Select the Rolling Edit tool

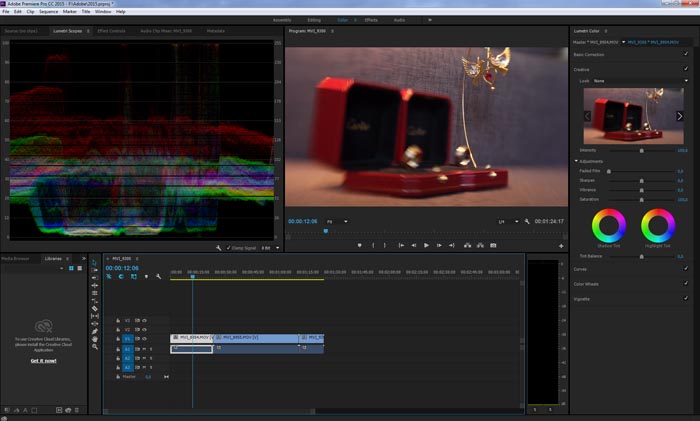point(95,285)
